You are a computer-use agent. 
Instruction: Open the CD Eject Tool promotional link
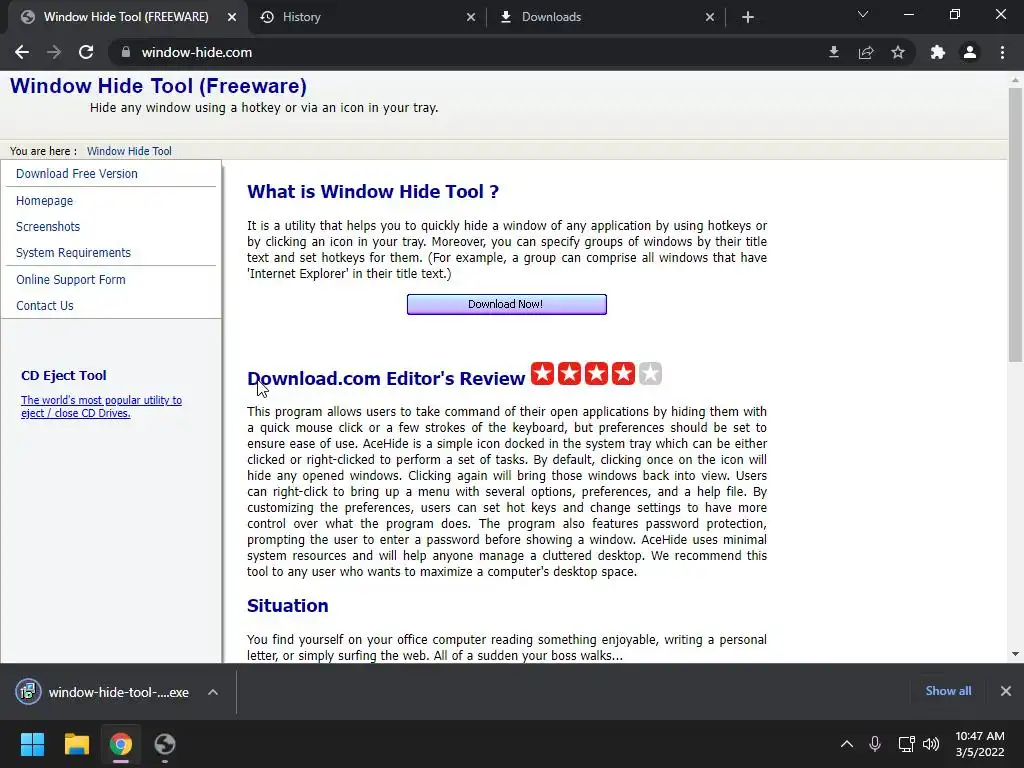(101, 406)
